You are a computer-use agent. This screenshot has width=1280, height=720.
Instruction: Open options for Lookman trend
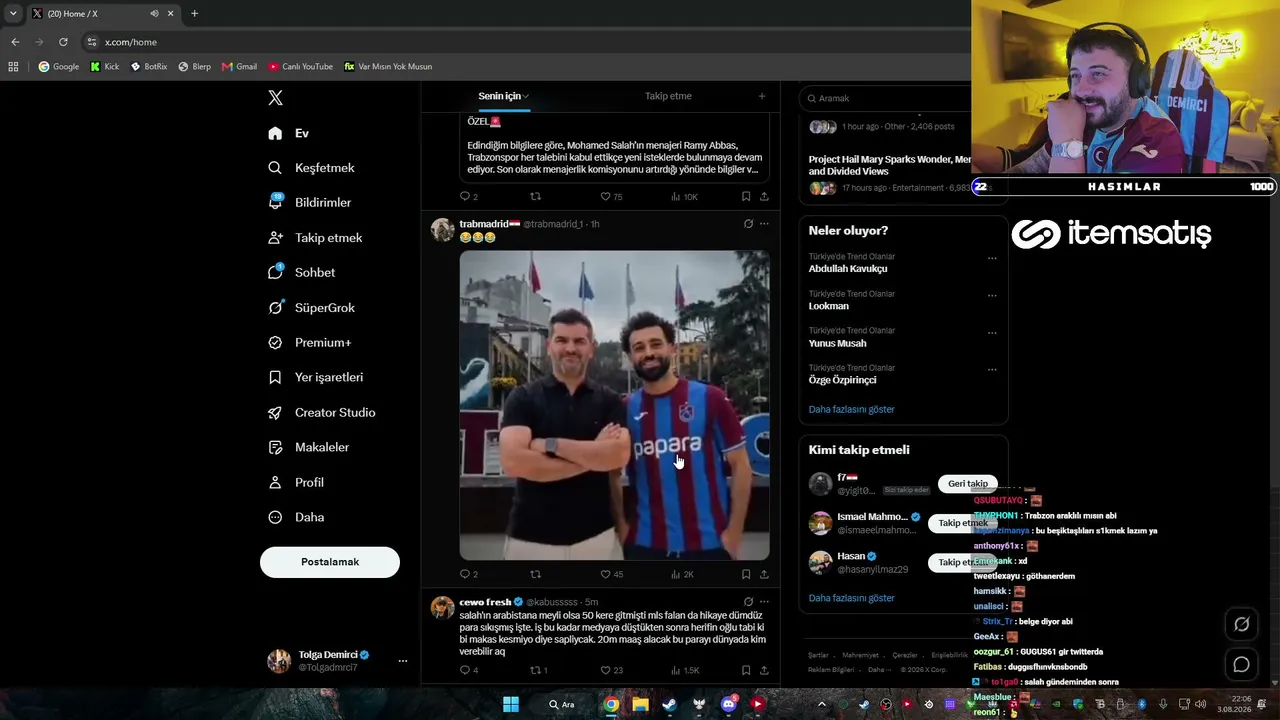[992, 295]
